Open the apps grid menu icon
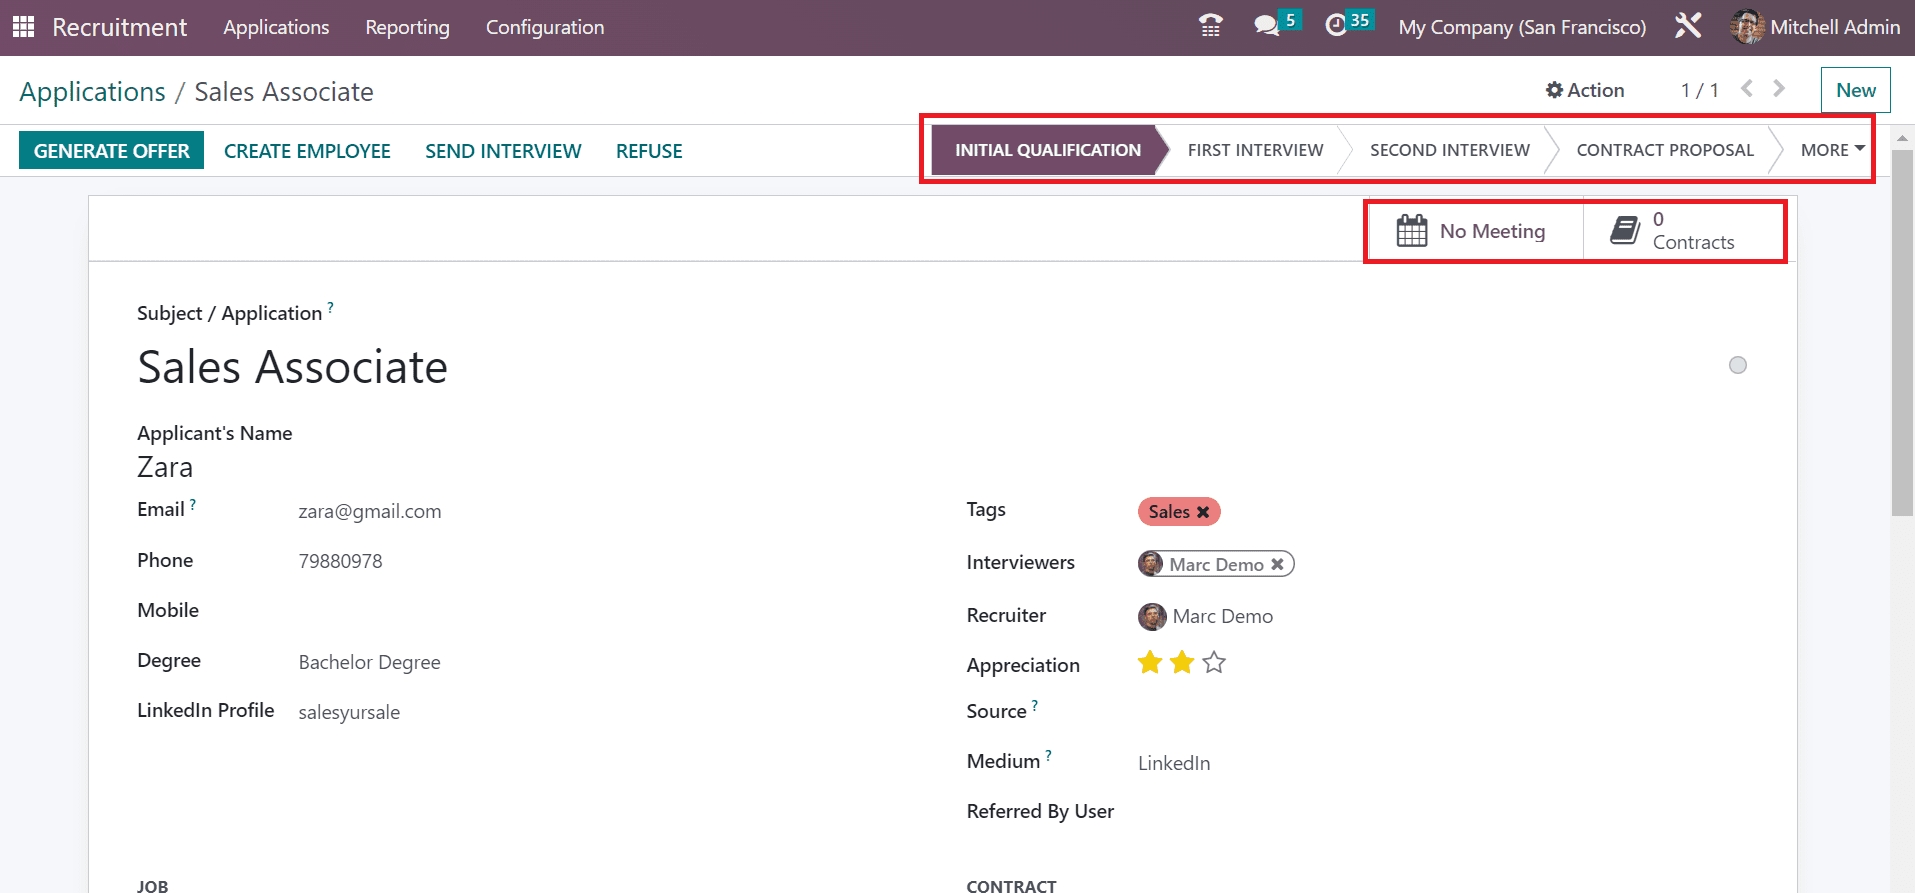 point(23,27)
